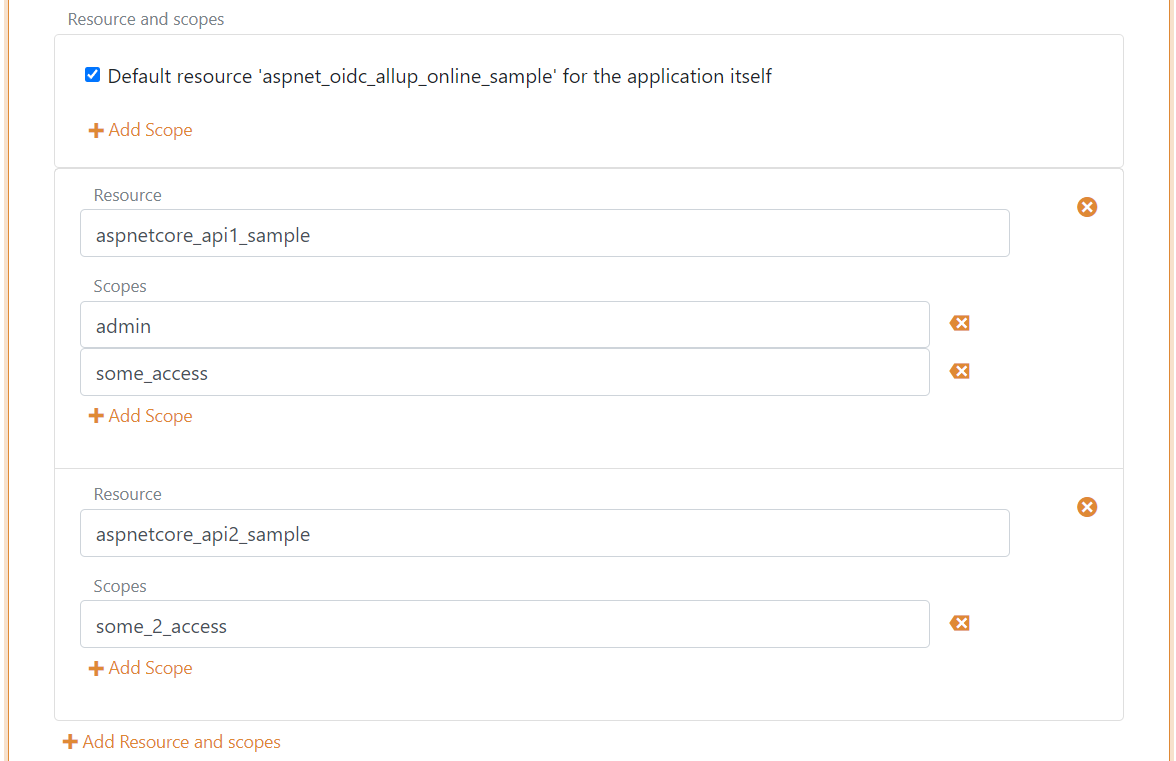Add Scope under aspnetcore_api2_sample

point(141,667)
